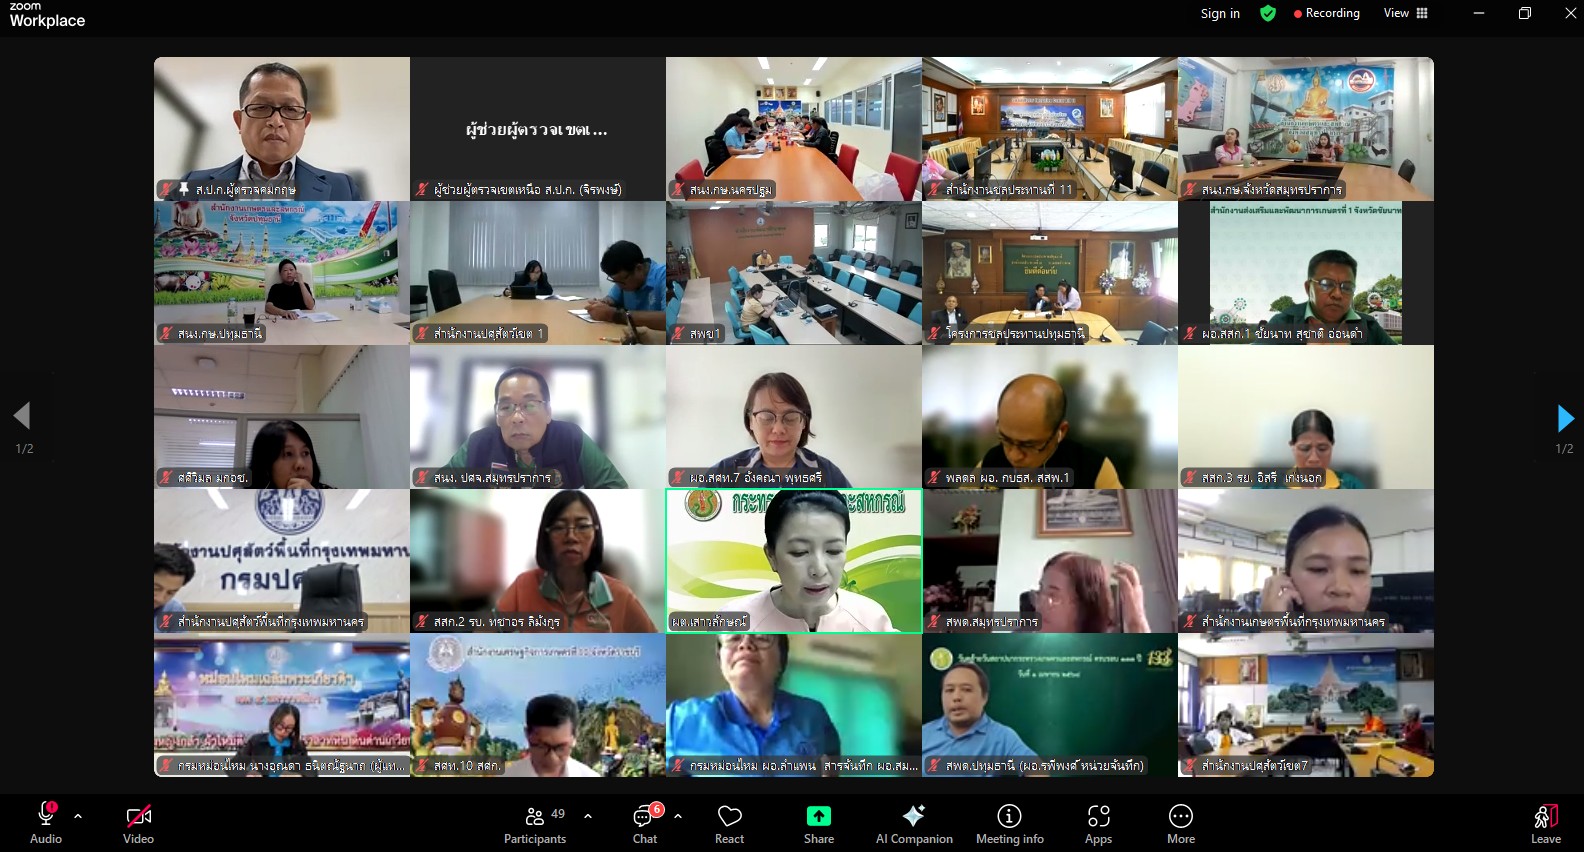This screenshot has width=1584, height=852.
Task: Go to next gallery page arrow
Action: [x=1565, y=418]
